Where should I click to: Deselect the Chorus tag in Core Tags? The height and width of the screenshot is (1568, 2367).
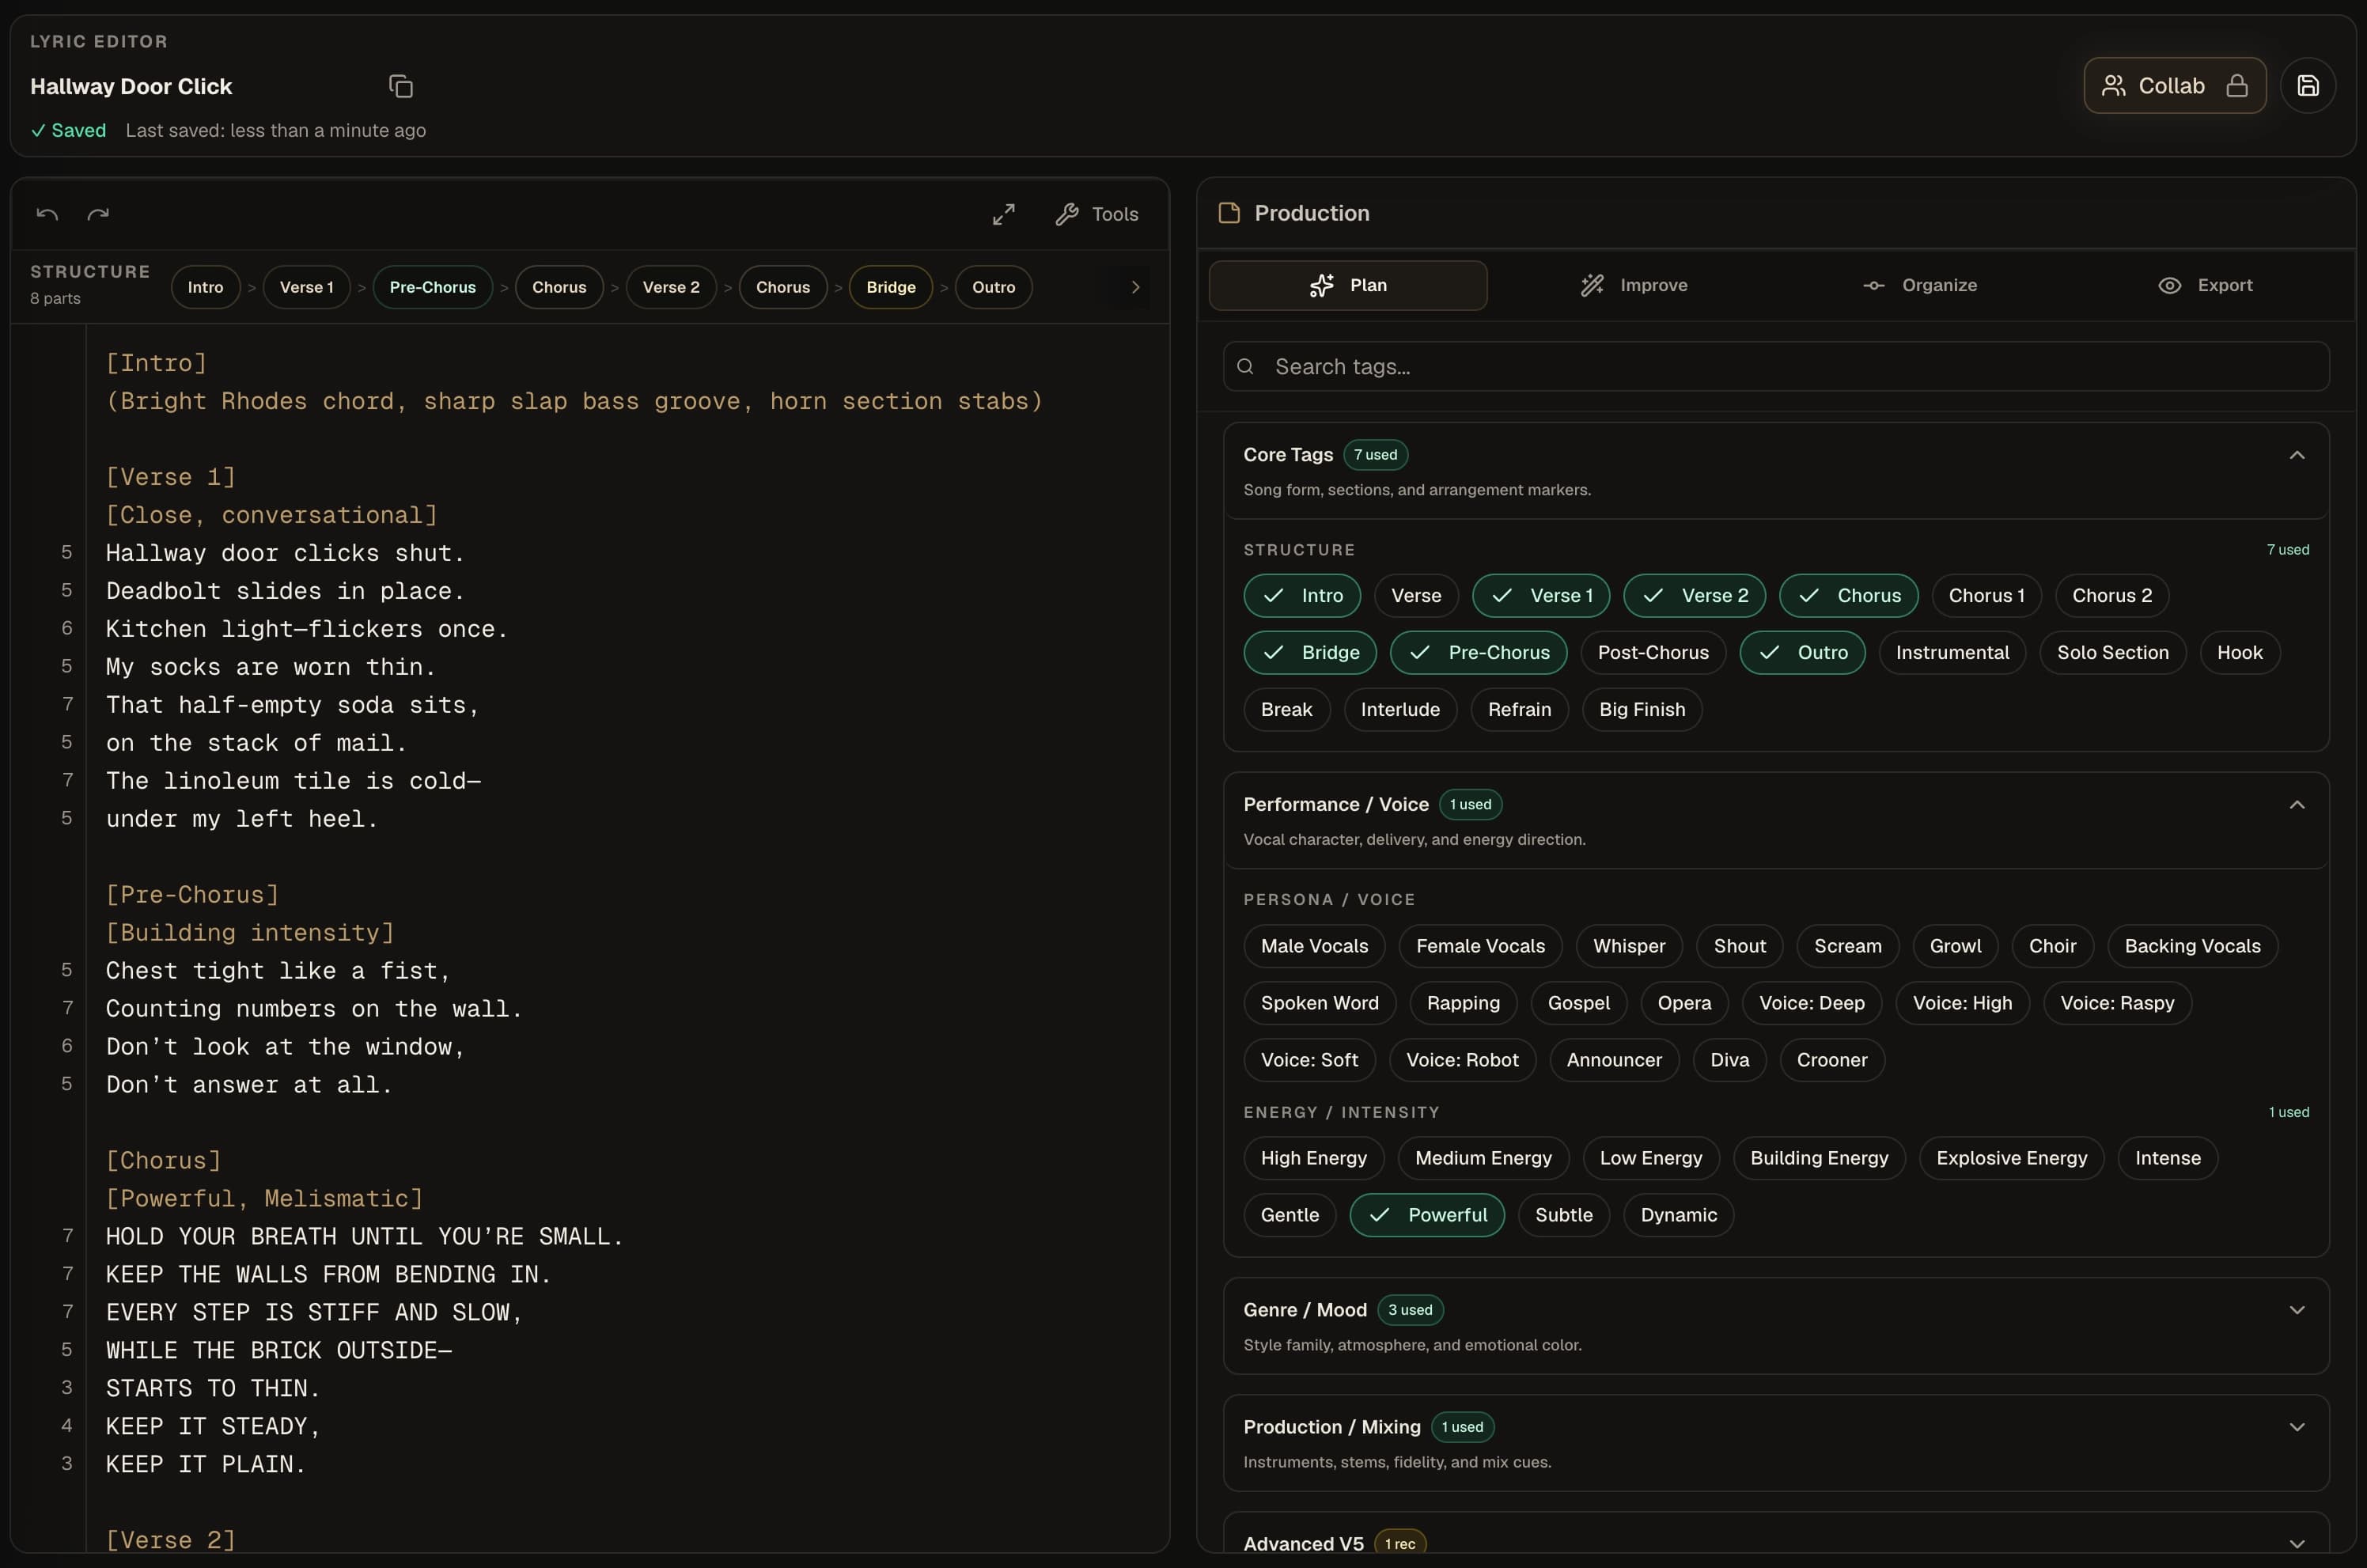(x=1848, y=595)
